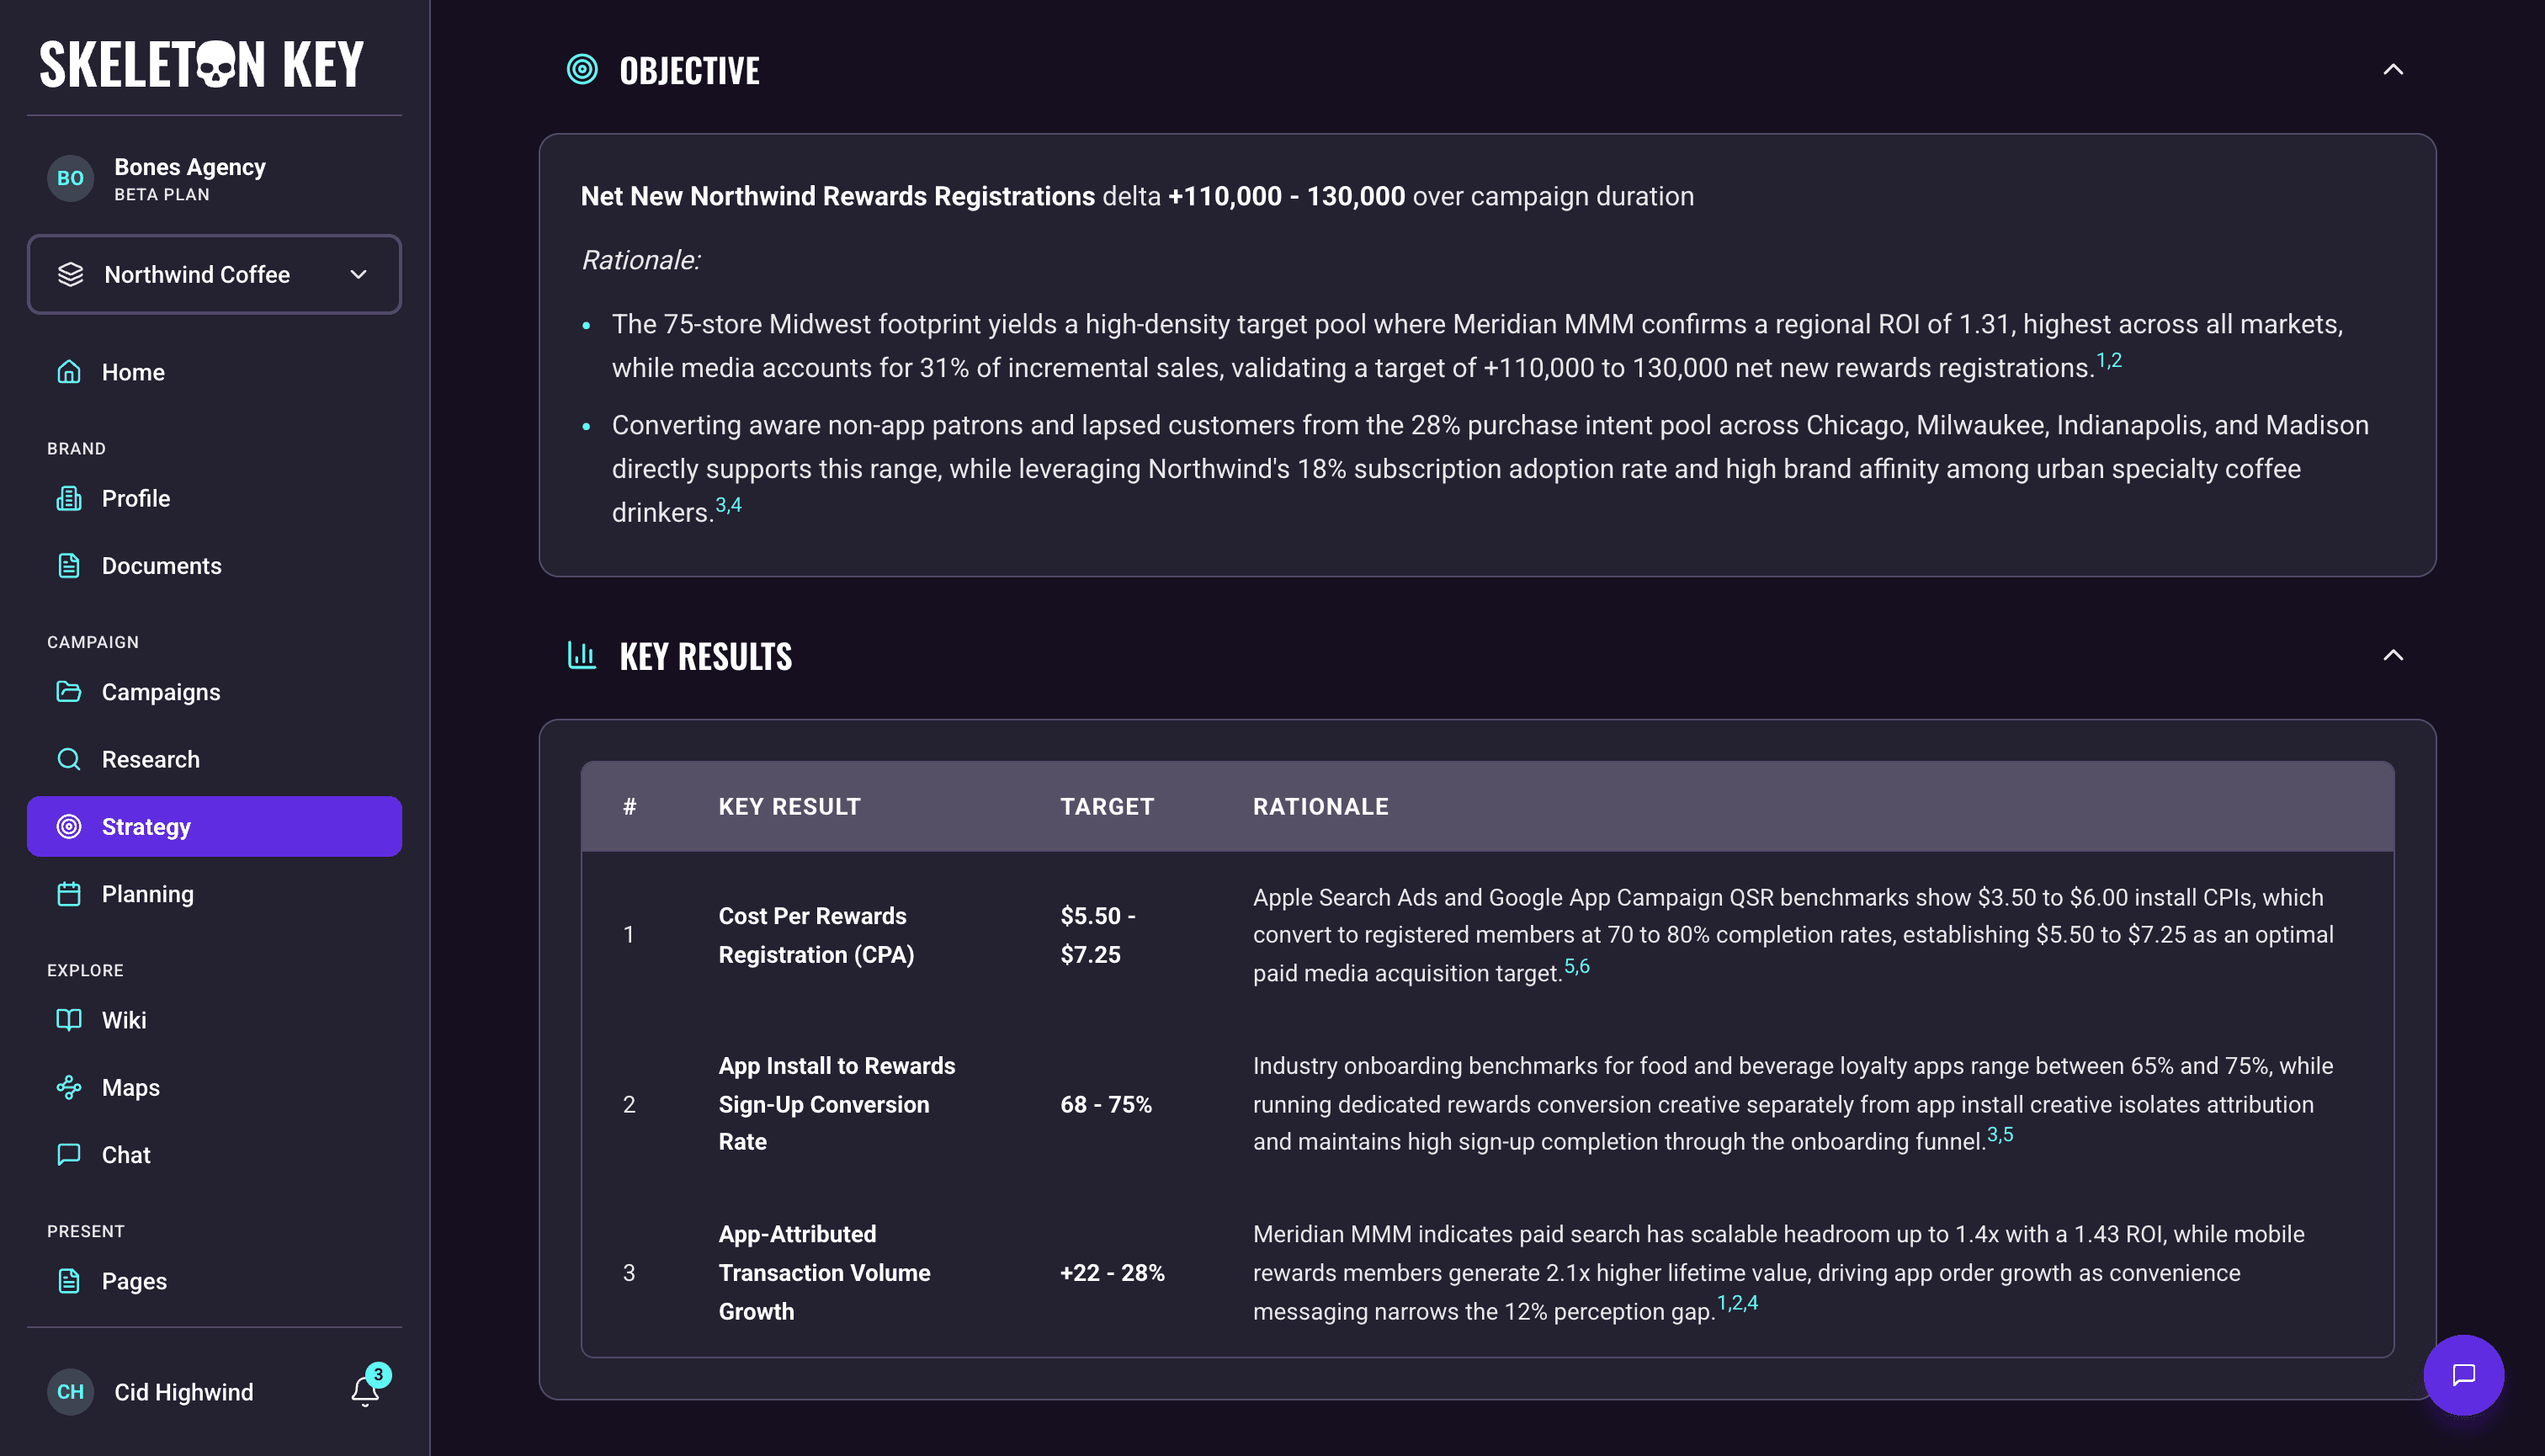The height and width of the screenshot is (1456, 2545).
Task: Open the Cid Highwind user profile
Action: (x=184, y=1392)
